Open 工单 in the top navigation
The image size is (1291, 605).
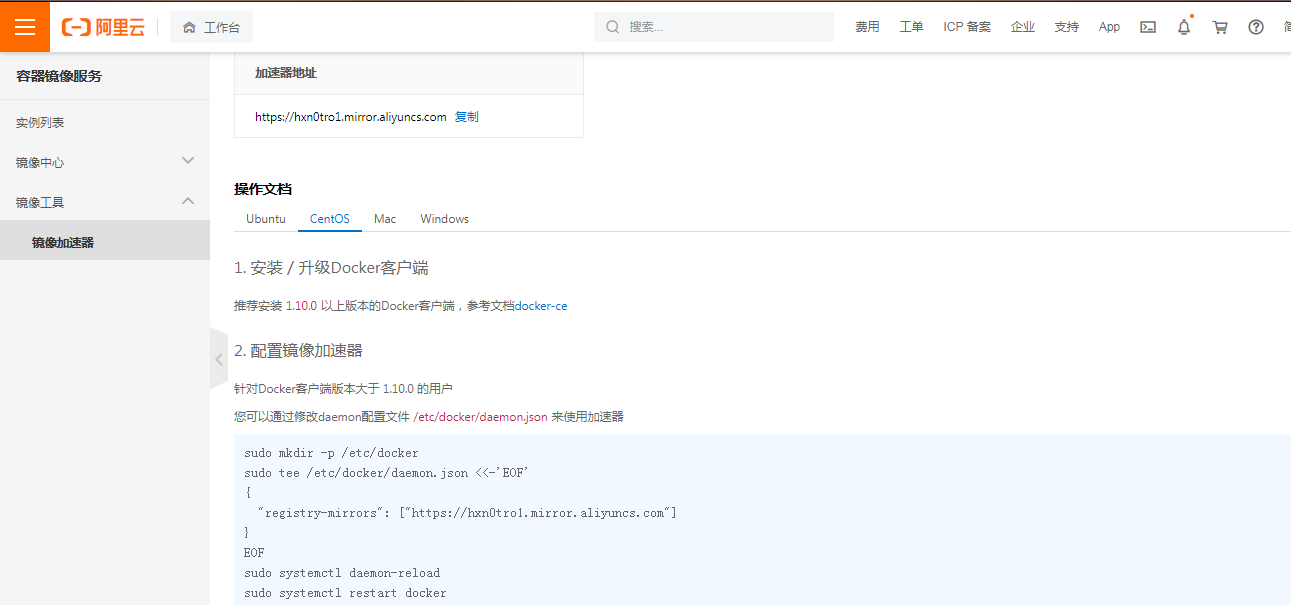pyautogui.click(x=911, y=27)
